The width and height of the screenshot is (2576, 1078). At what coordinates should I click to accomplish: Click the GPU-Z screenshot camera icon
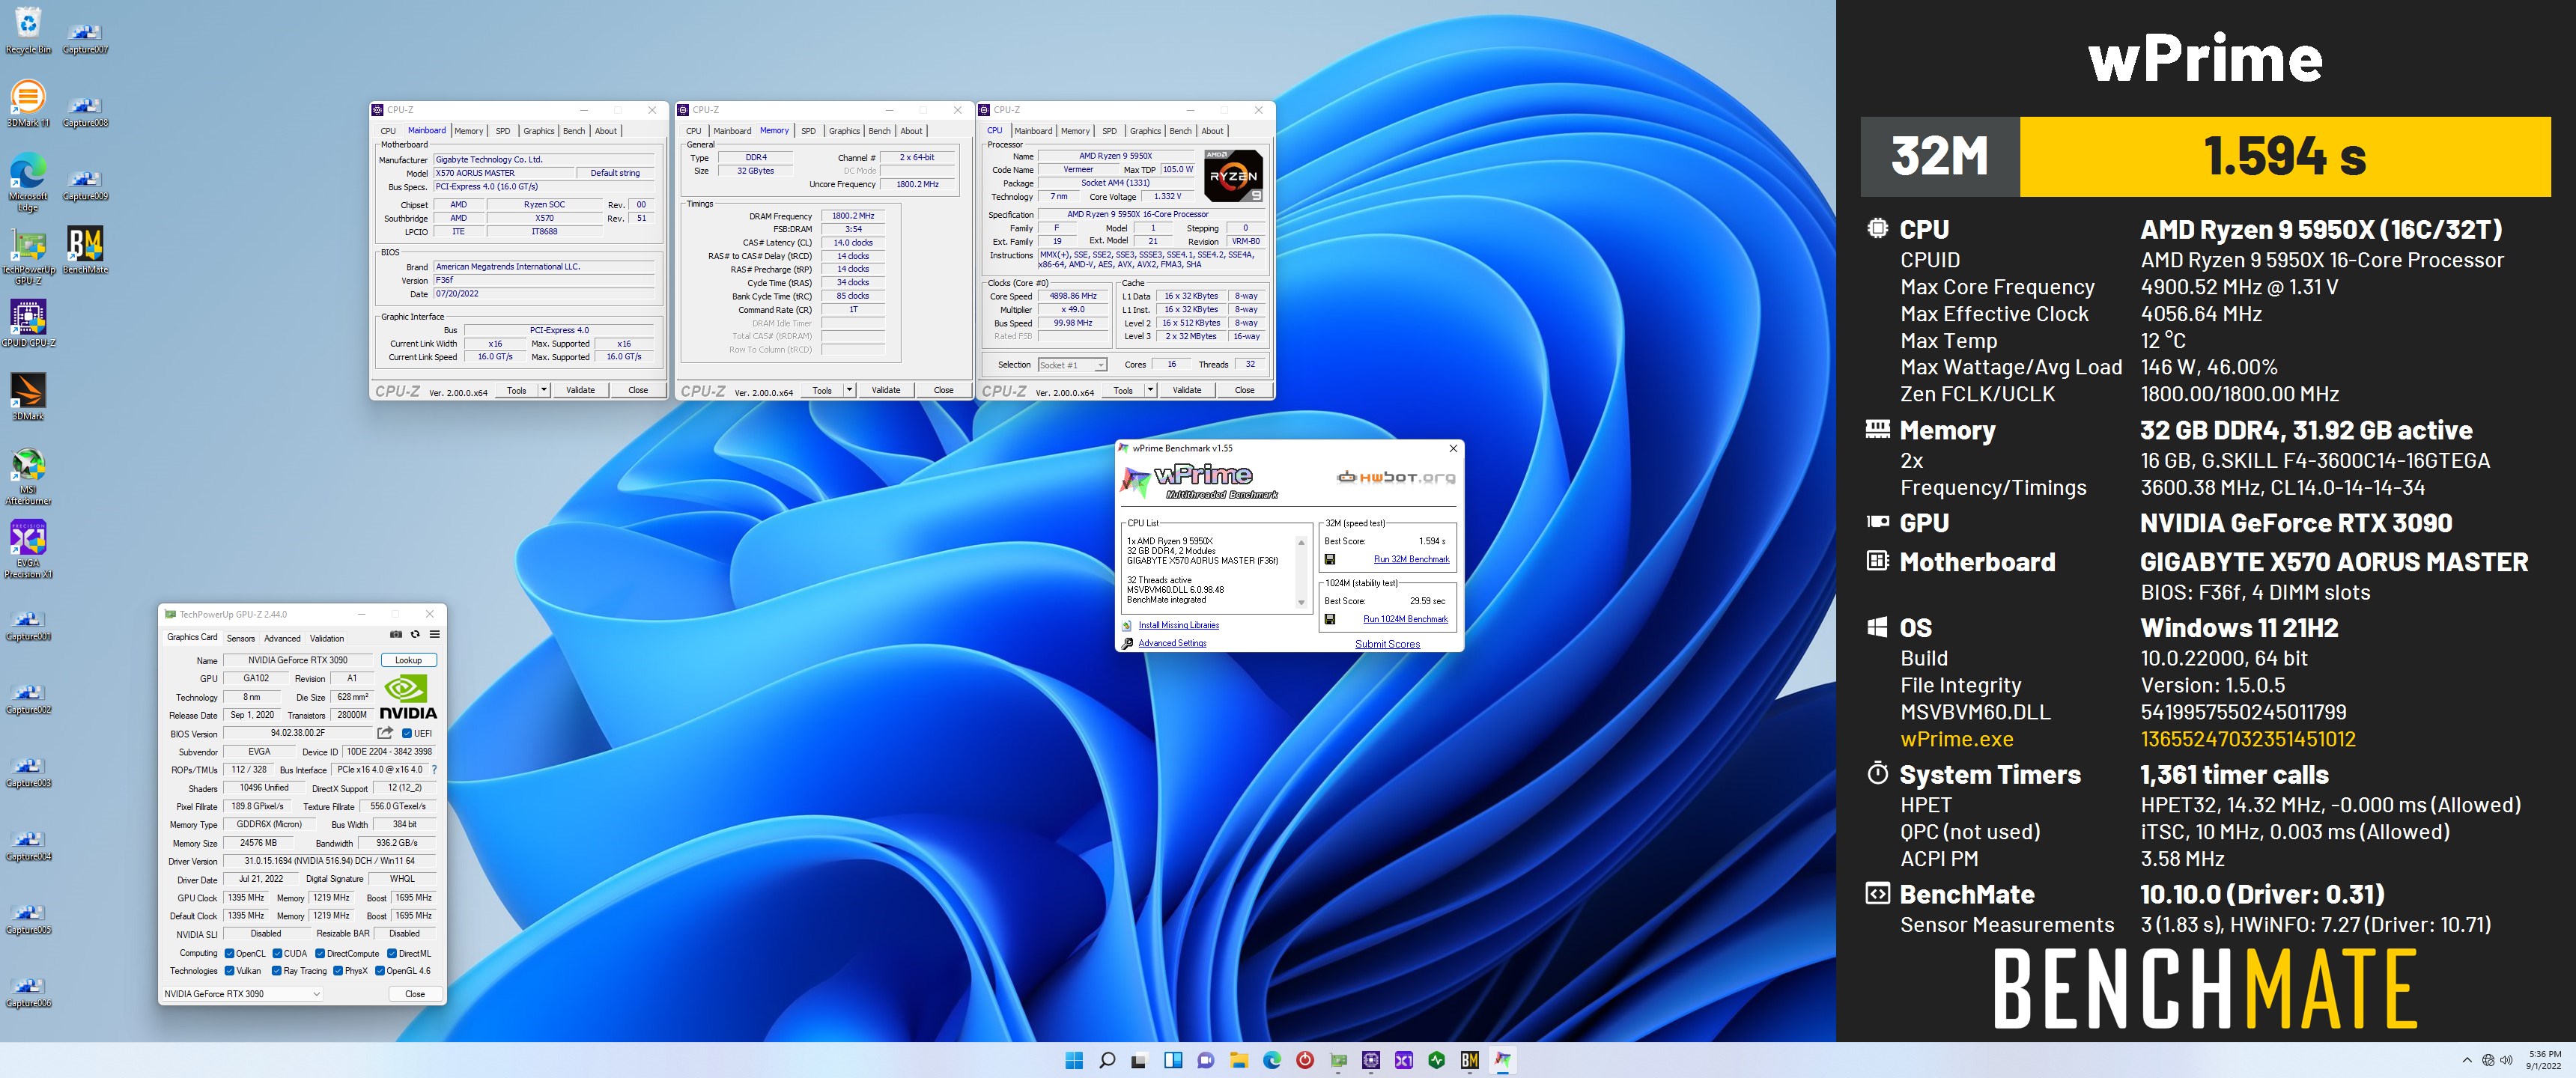396,634
